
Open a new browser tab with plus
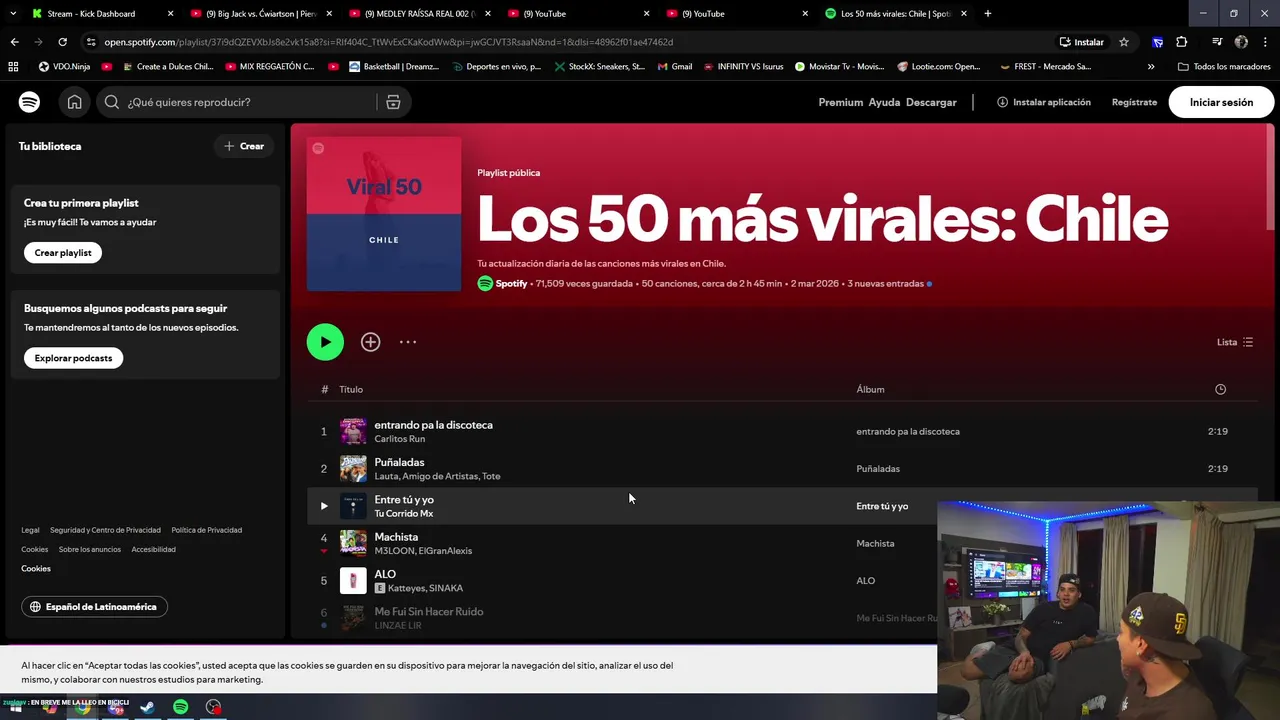pos(988,14)
